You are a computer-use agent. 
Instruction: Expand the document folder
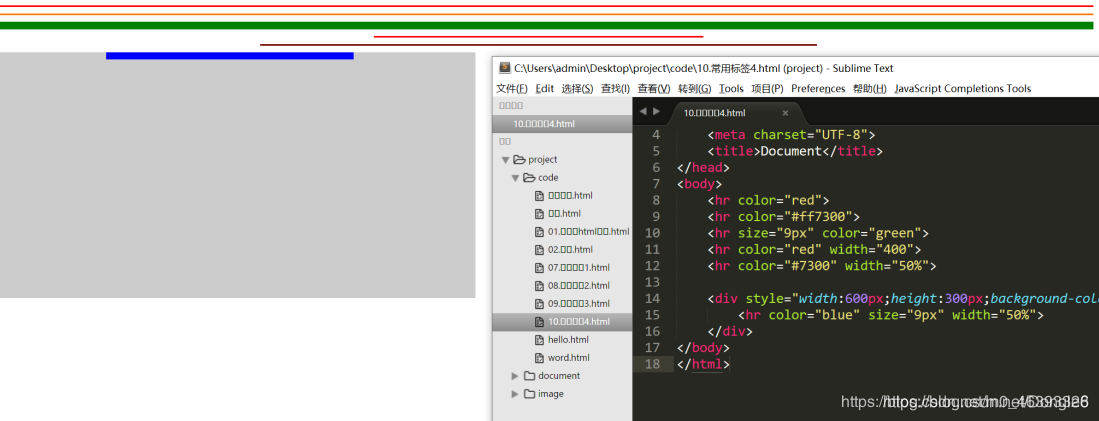(515, 376)
